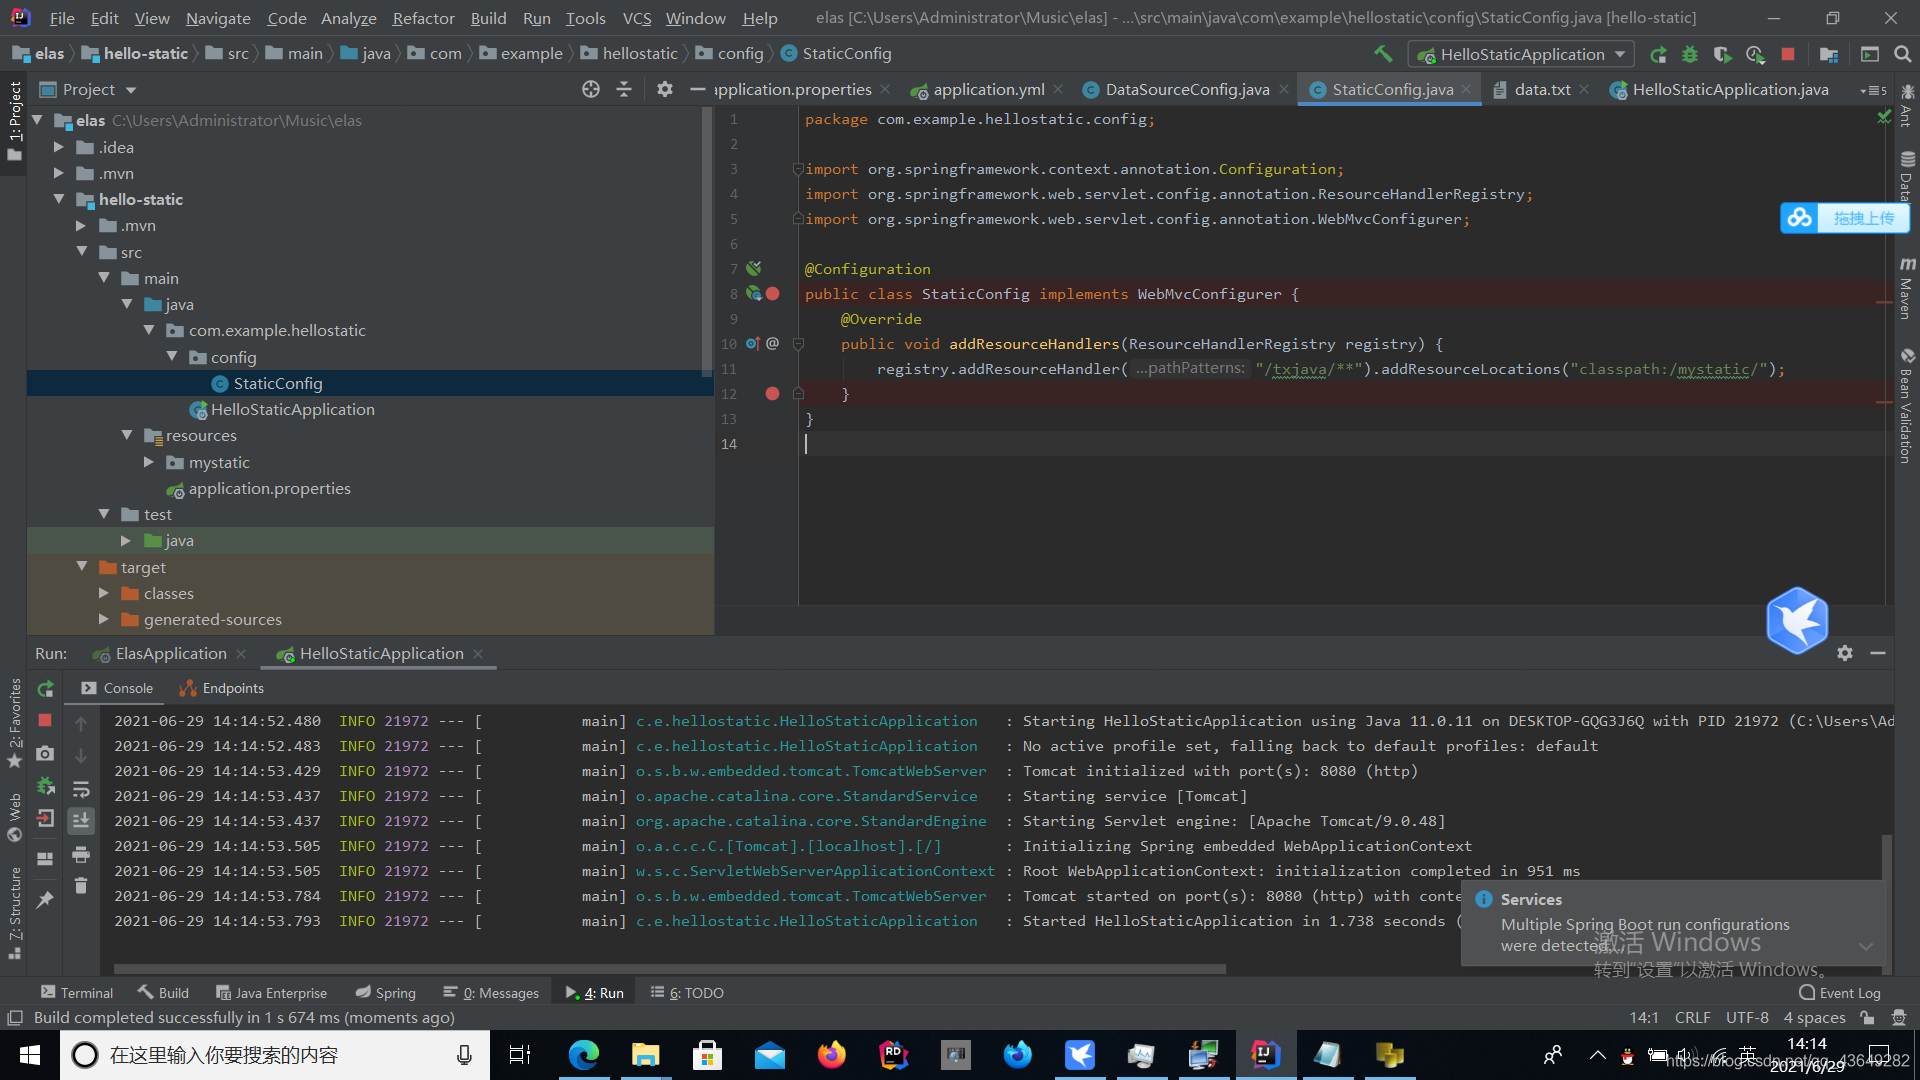This screenshot has height=1080, width=1920.
Task: Open Project panel settings gear
Action: pyautogui.click(x=665, y=89)
